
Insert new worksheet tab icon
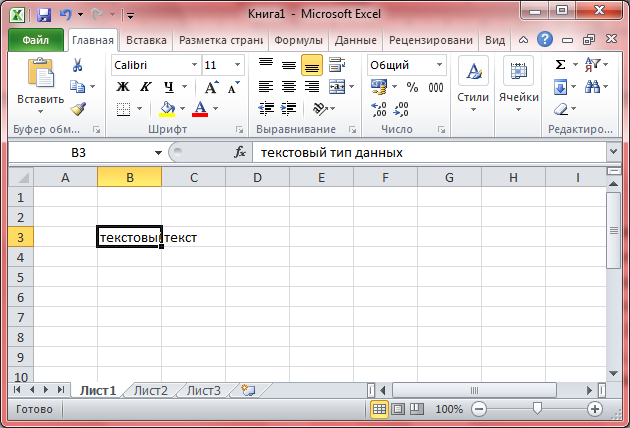point(248,390)
